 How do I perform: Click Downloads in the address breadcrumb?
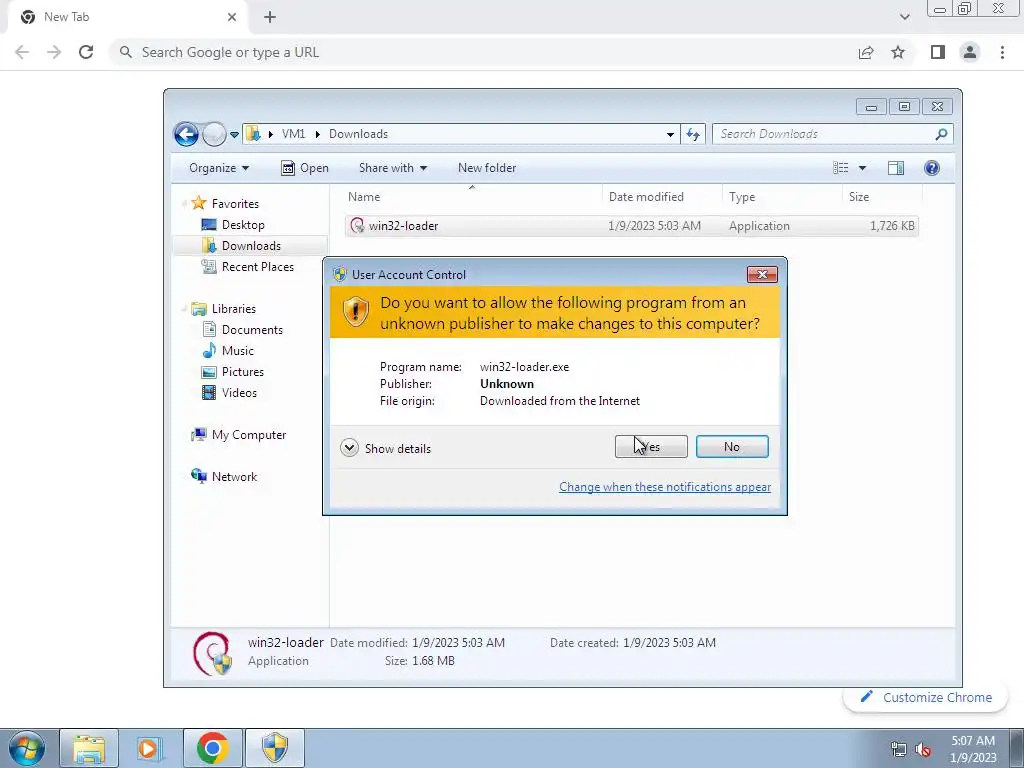pos(359,134)
